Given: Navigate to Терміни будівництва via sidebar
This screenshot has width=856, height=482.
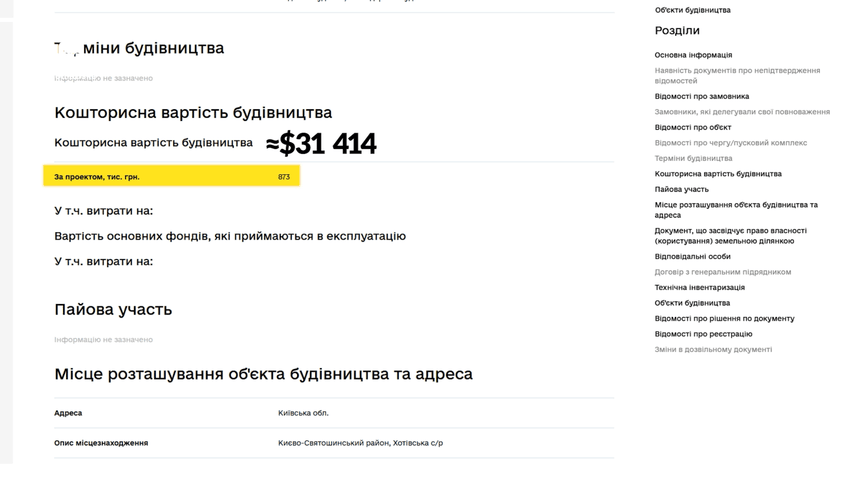Looking at the screenshot, I should pos(693,158).
